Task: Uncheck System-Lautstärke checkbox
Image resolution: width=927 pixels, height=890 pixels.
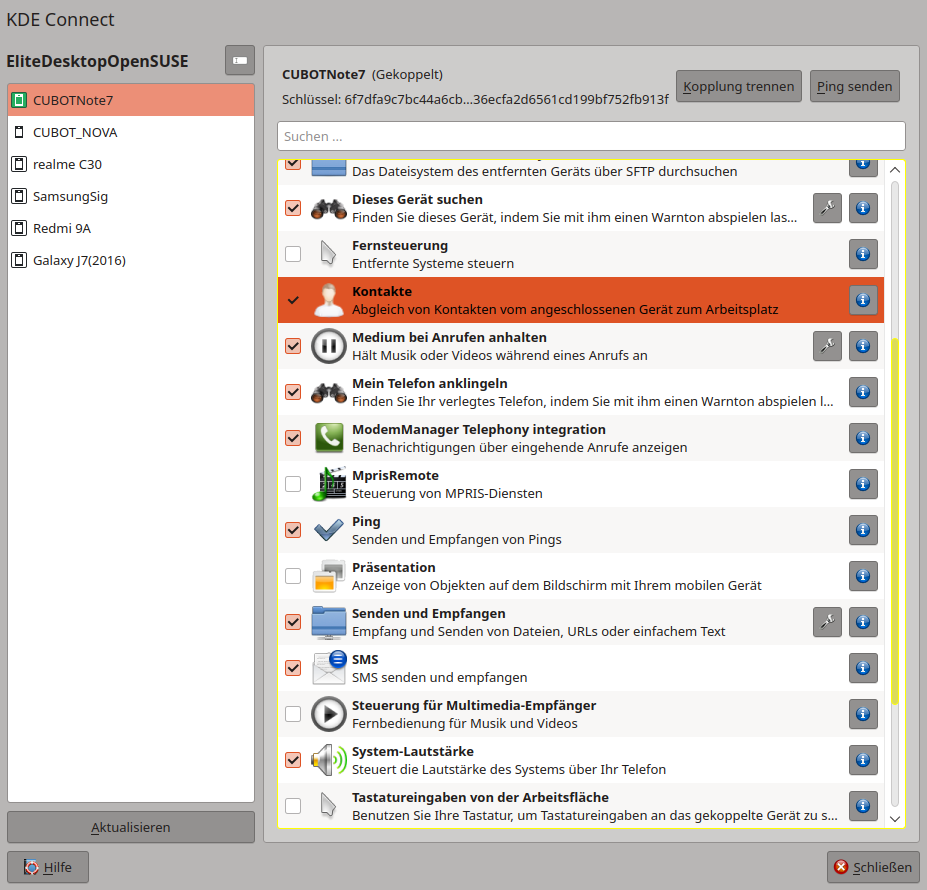Action: (x=293, y=760)
